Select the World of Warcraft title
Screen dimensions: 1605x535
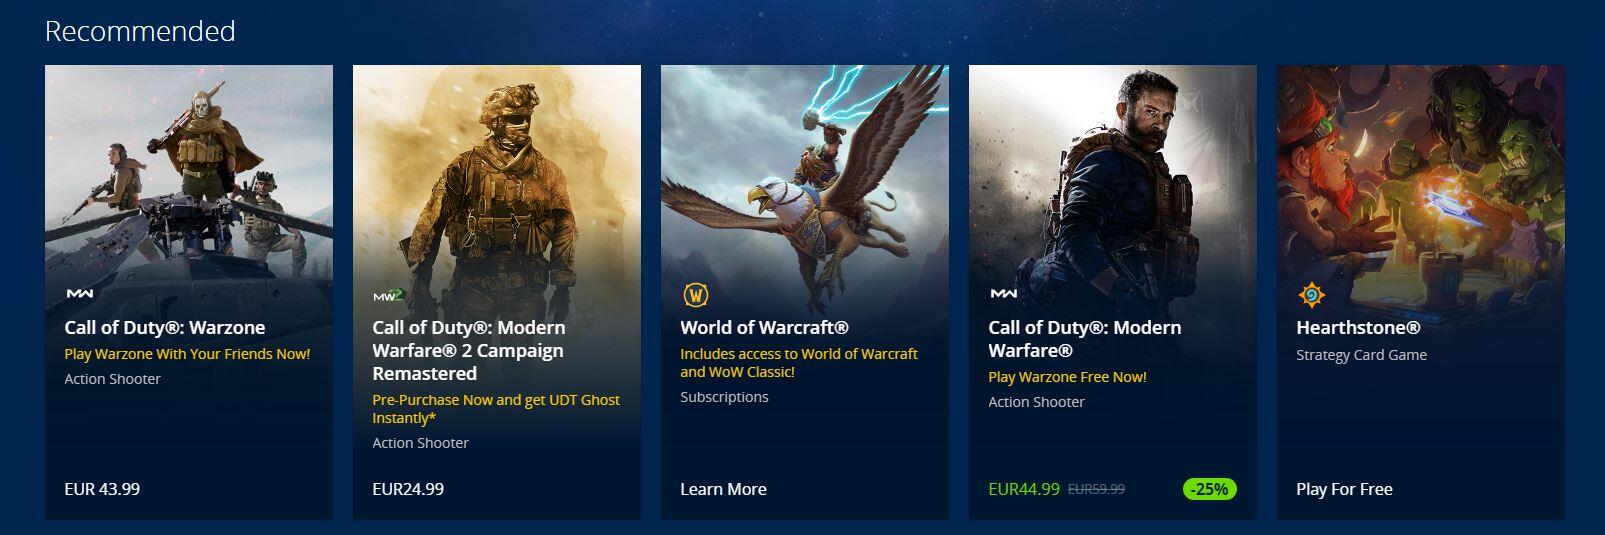(x=765, y=328)
